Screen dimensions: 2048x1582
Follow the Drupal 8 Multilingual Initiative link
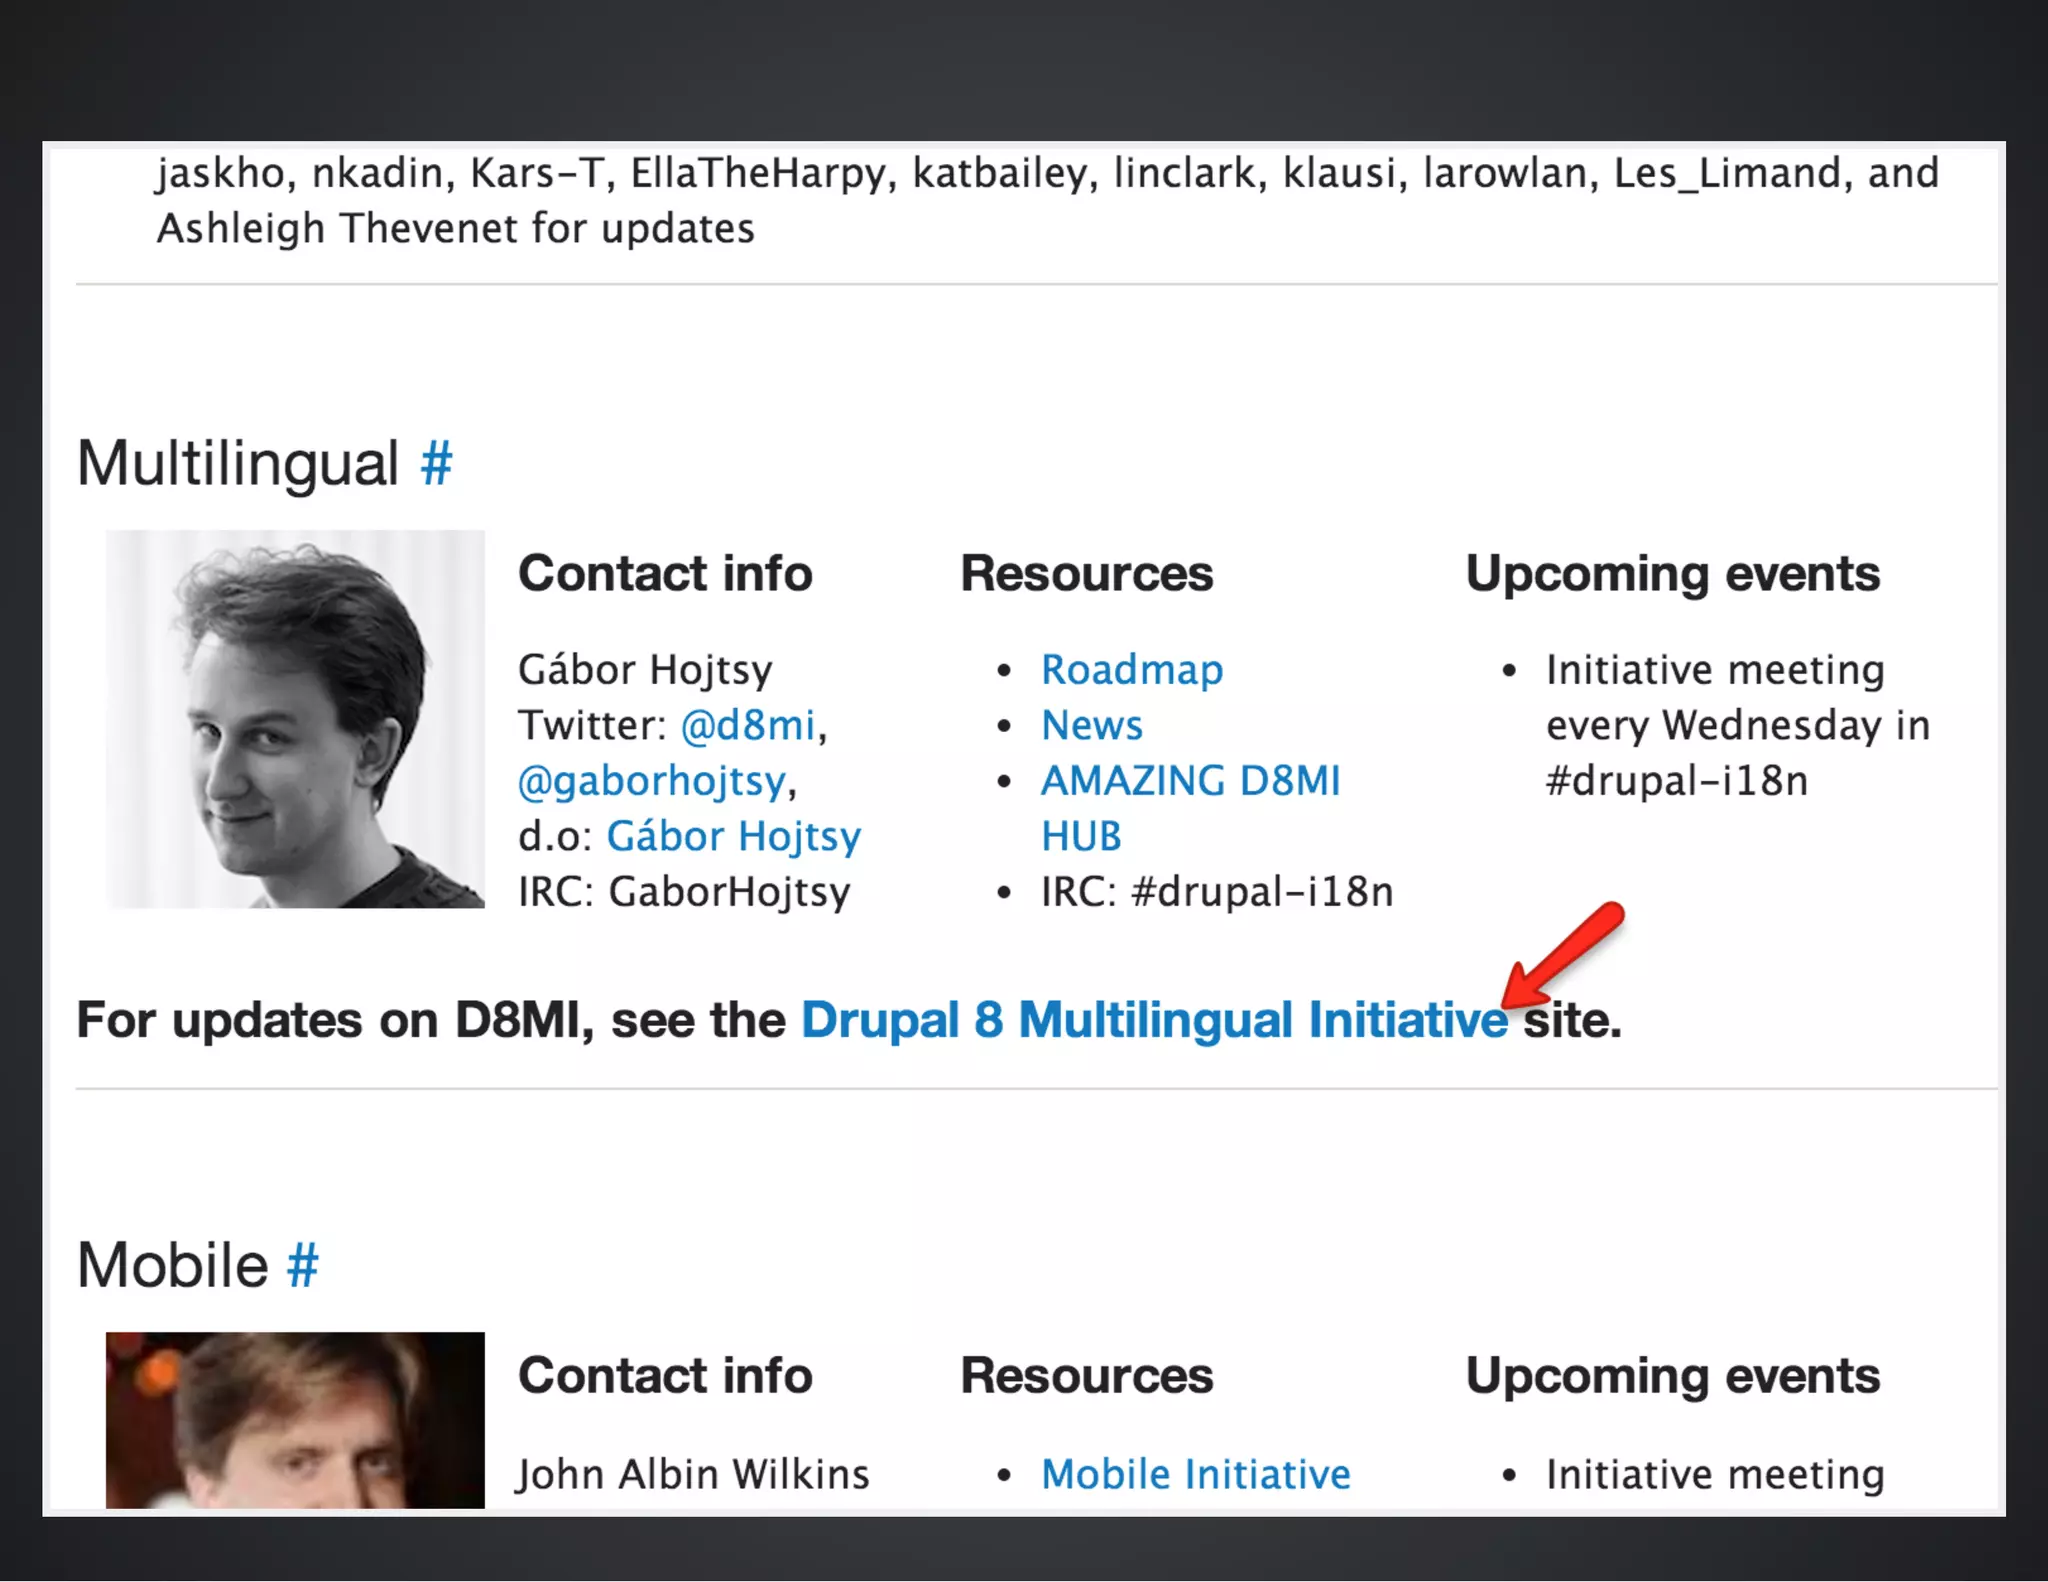[x=1153, y=1021]
